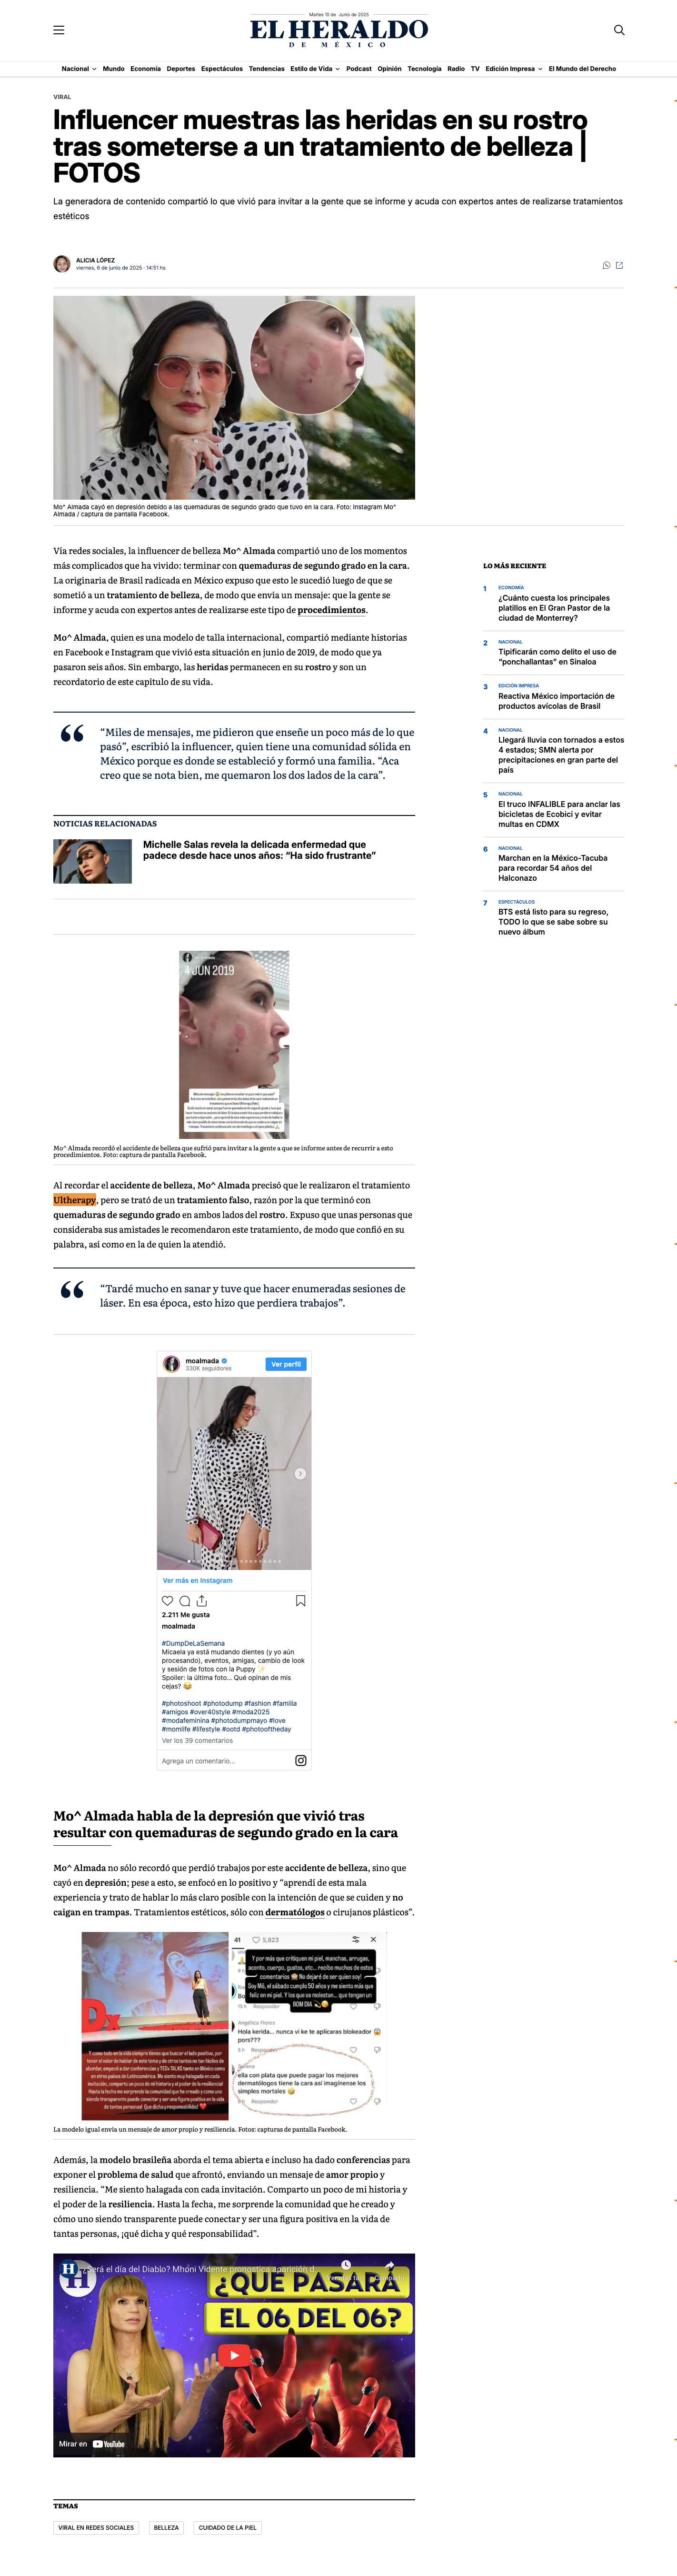The image size is (677, 2576).
Task: Select the BELLEZA topic tag
Action: (x=166, y=2528)
